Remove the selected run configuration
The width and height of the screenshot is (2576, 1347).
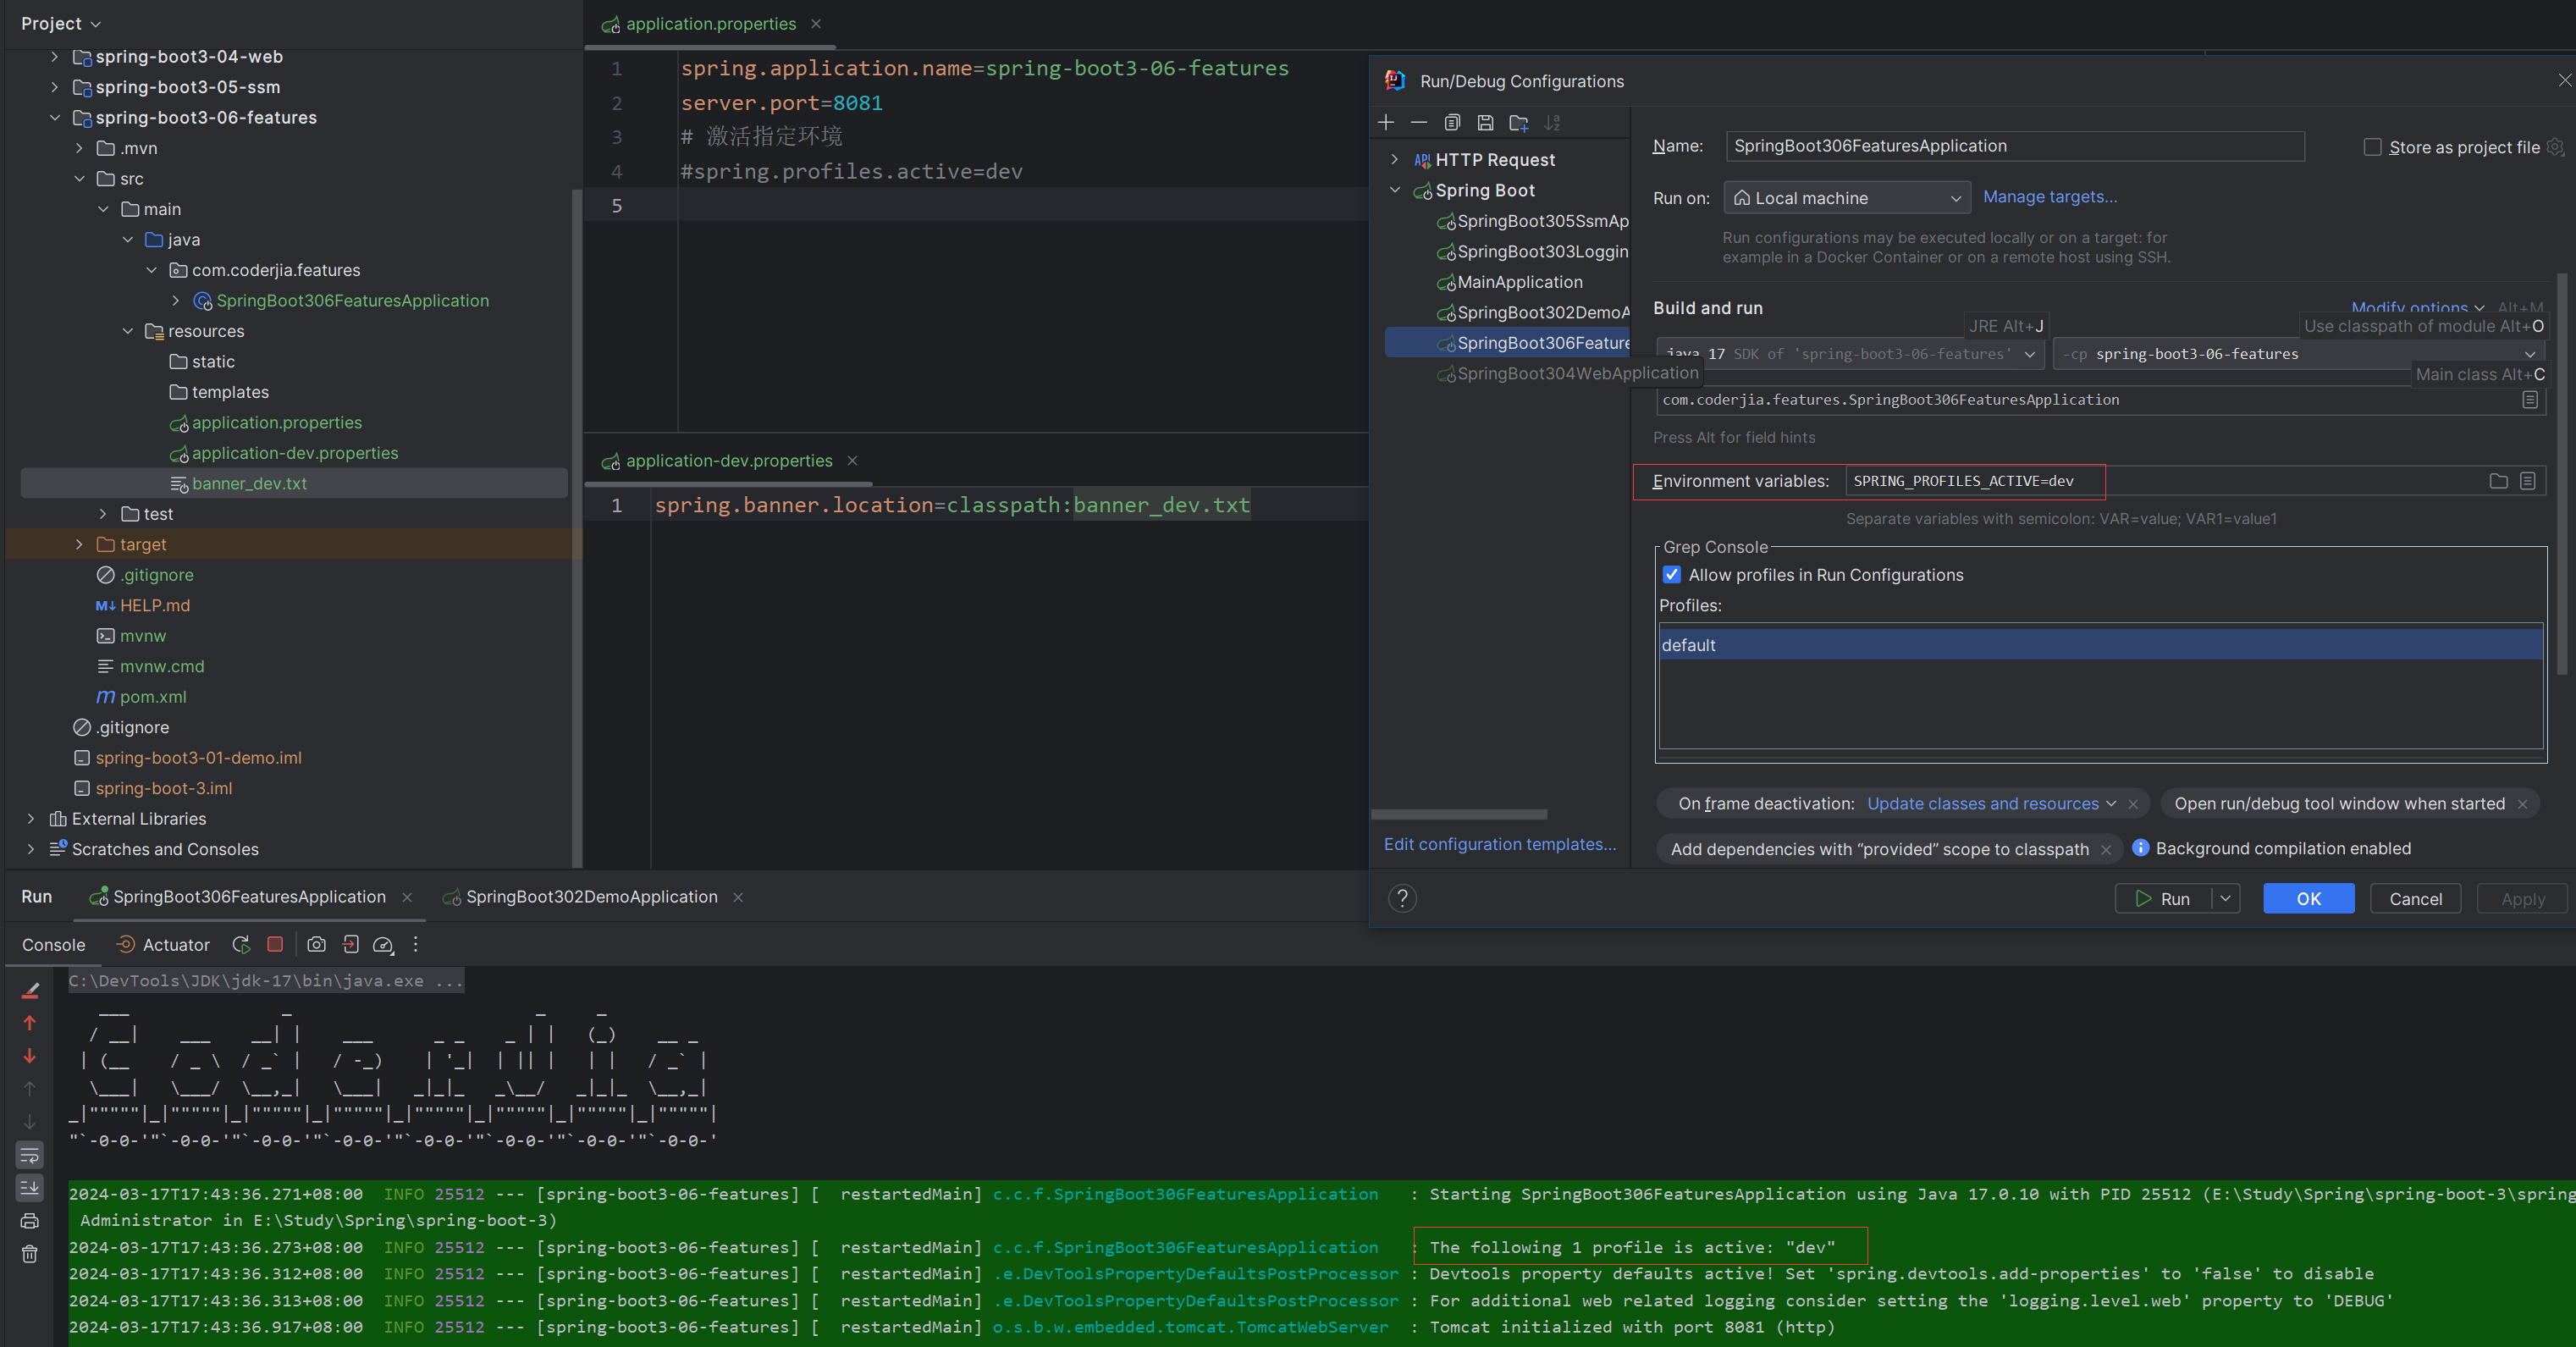click(1418, 122)
